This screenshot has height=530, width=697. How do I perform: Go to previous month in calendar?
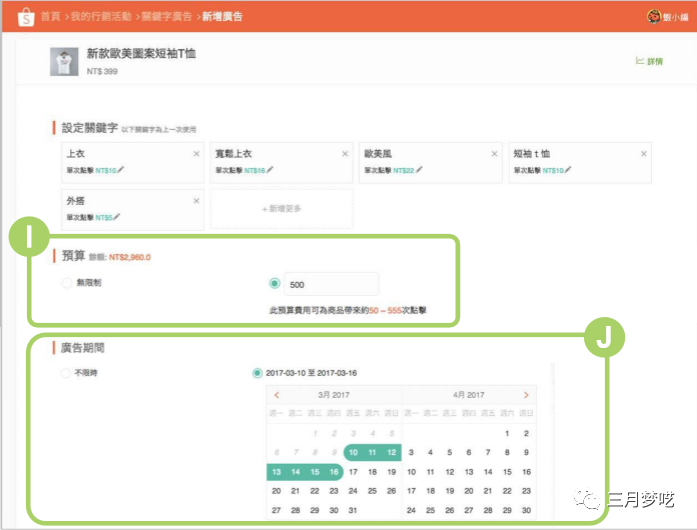(277, 395)
